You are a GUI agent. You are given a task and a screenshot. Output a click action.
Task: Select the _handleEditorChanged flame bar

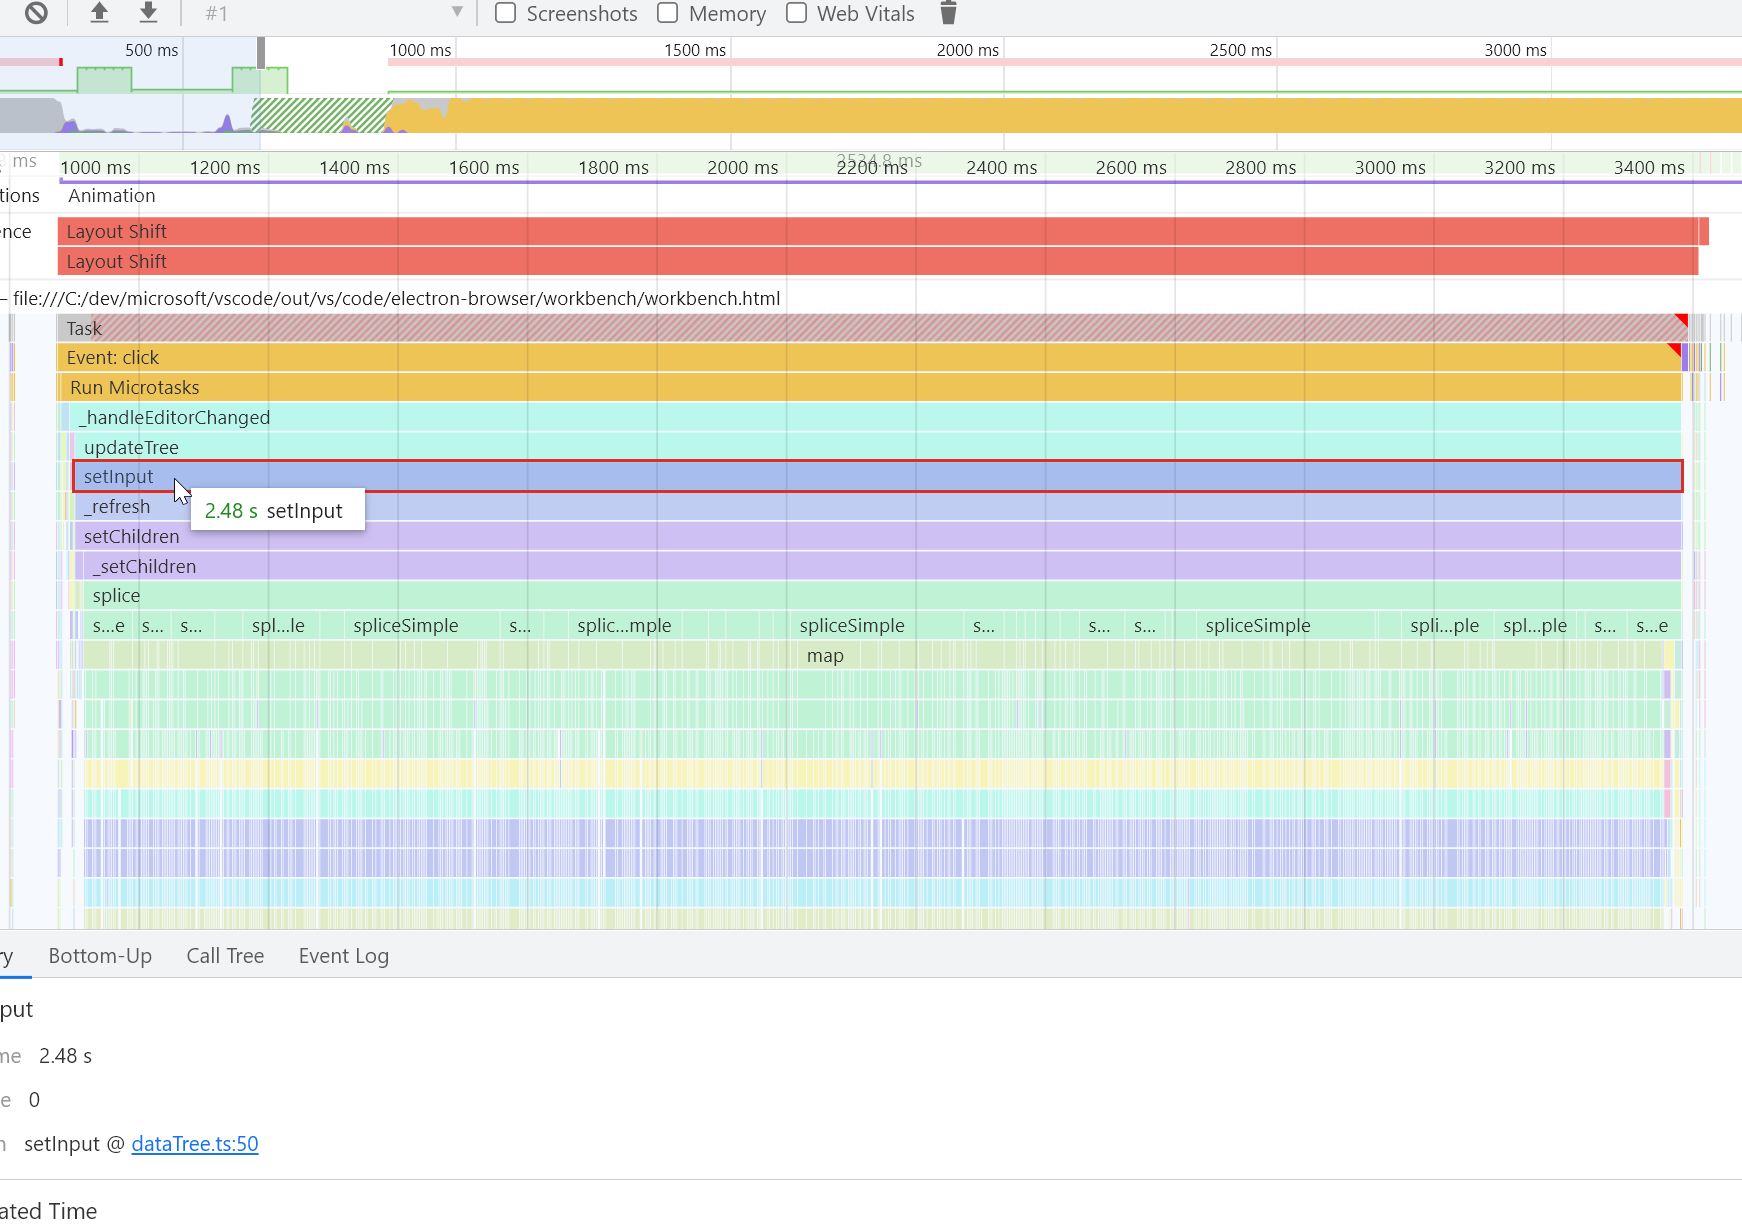click(x=875, y=418)
